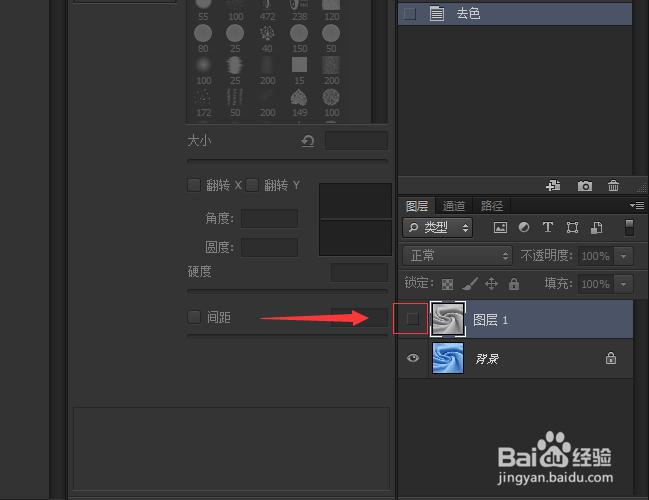Expand the 不透明度 slider arrow
649x500 pixels.
tap(623, 256)
